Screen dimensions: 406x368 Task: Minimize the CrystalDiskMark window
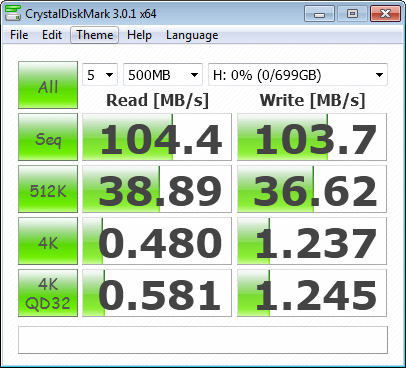[319, 14]
